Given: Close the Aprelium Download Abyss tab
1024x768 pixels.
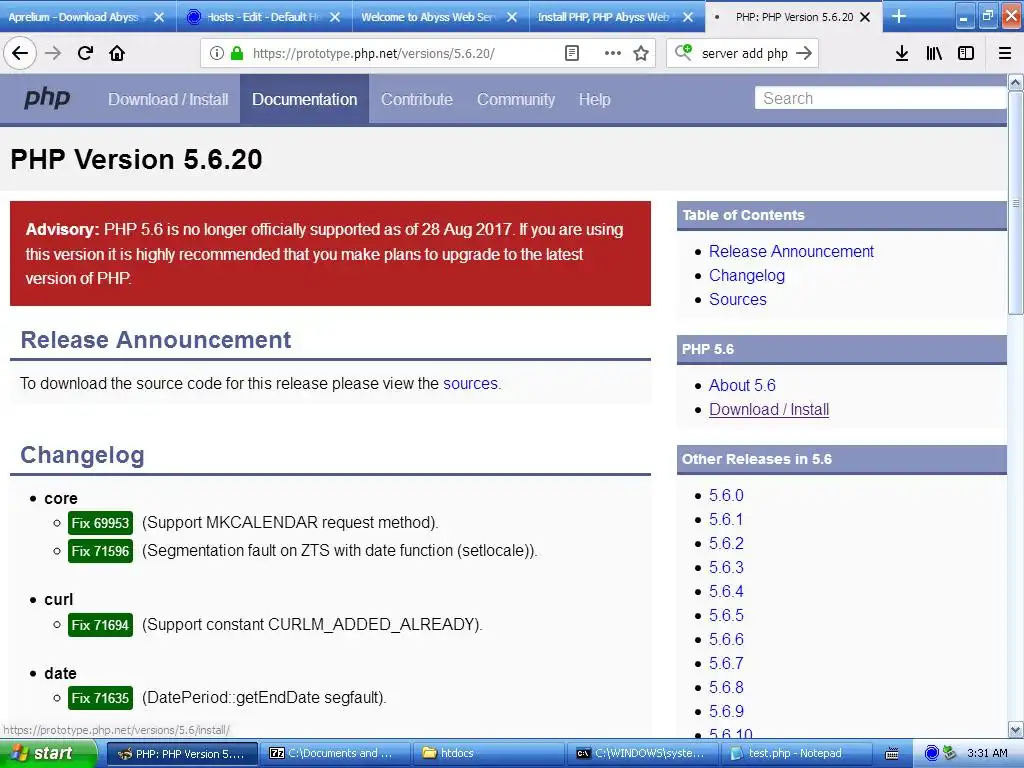Looking at the screenshot, I should [159, 17].
